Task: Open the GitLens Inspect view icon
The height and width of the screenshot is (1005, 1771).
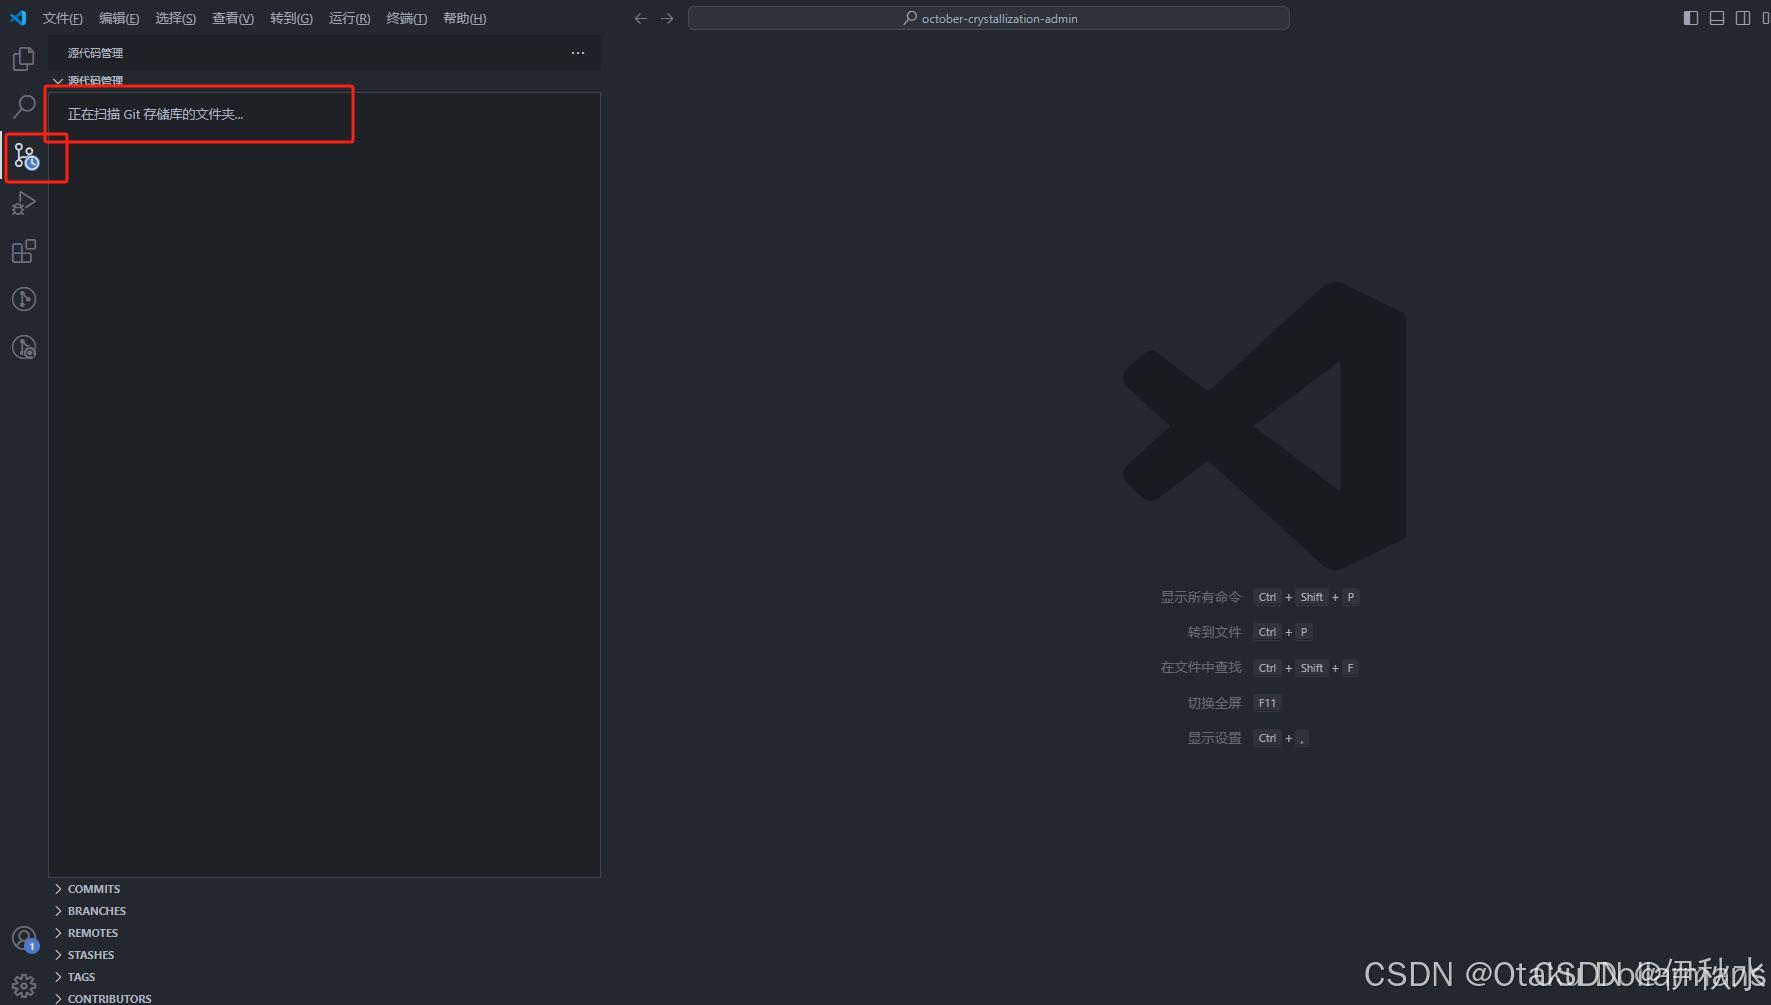Action: (24, 347)
